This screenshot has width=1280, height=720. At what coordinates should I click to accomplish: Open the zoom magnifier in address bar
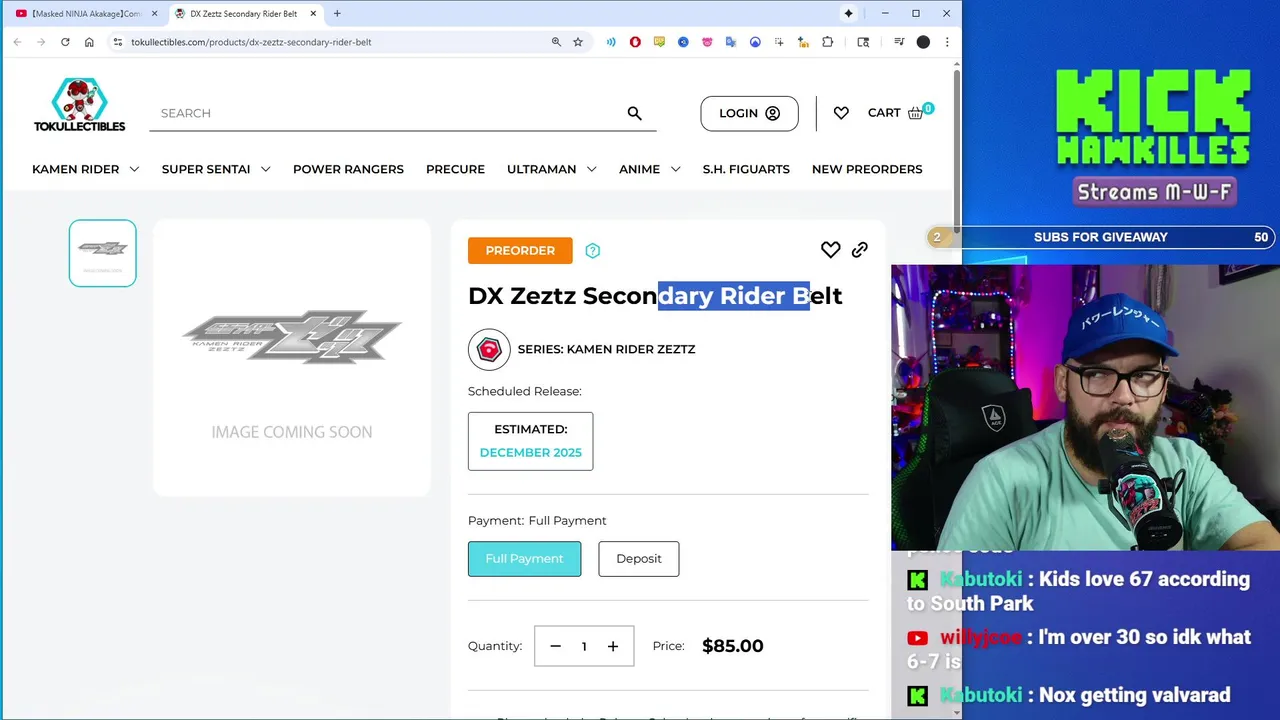(556, 42)
